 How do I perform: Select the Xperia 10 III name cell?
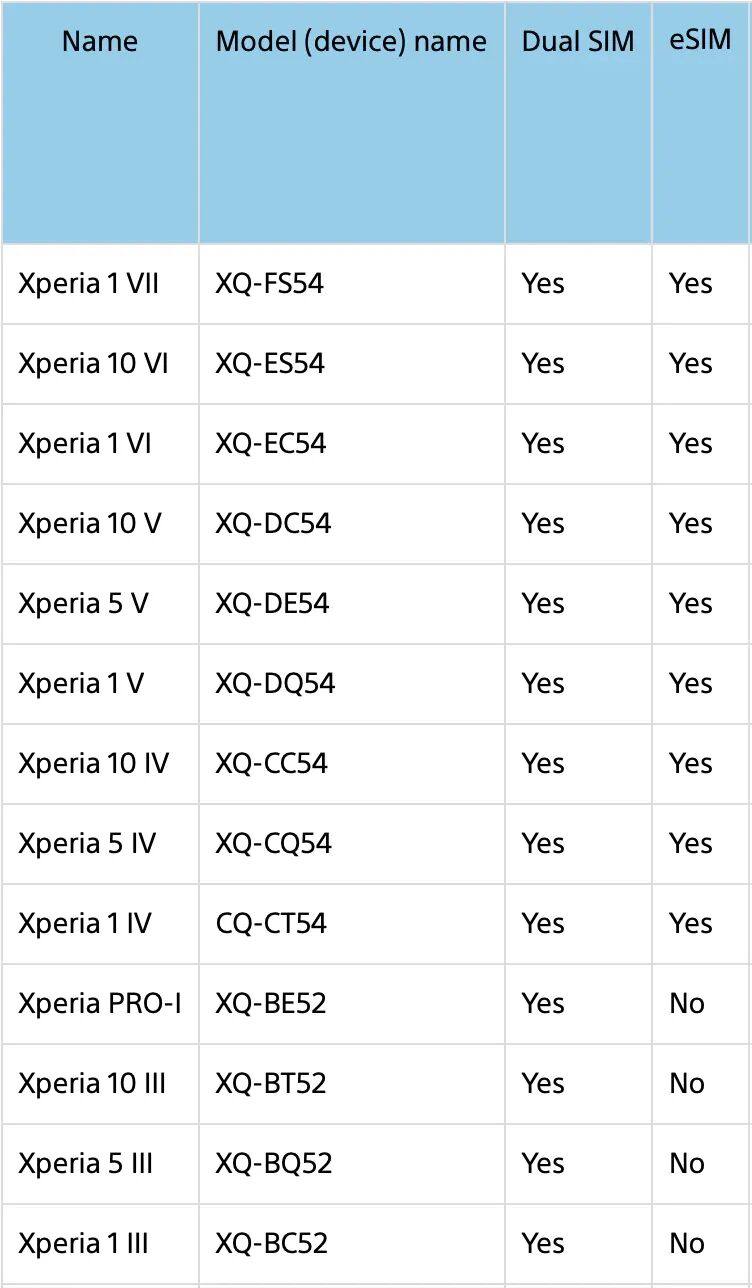coord(92,1084)
